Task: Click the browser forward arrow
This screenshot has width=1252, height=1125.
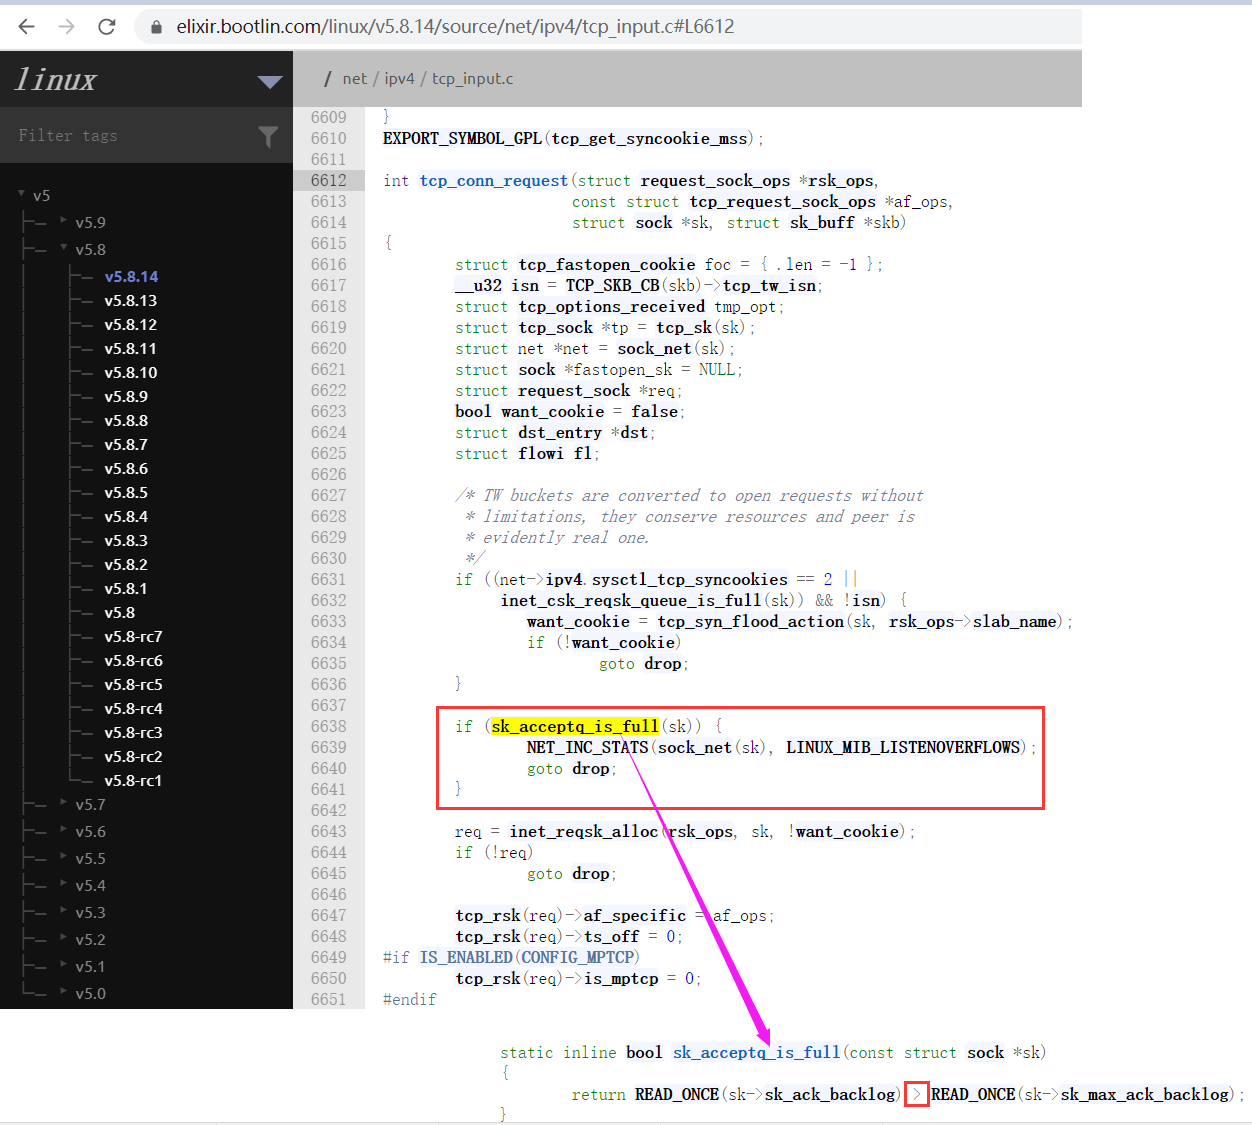Action: (65, 26)
